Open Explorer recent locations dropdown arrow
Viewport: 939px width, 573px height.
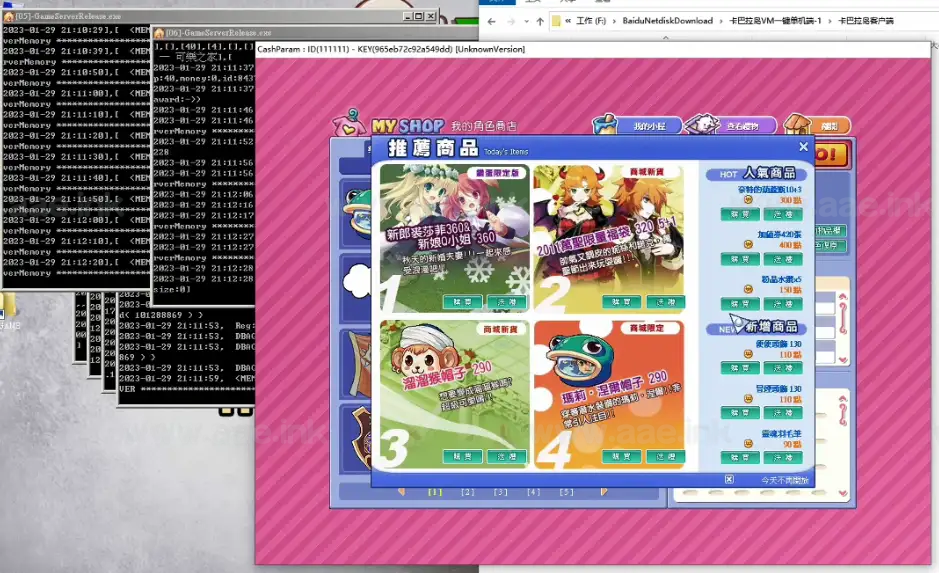(526, 20)
